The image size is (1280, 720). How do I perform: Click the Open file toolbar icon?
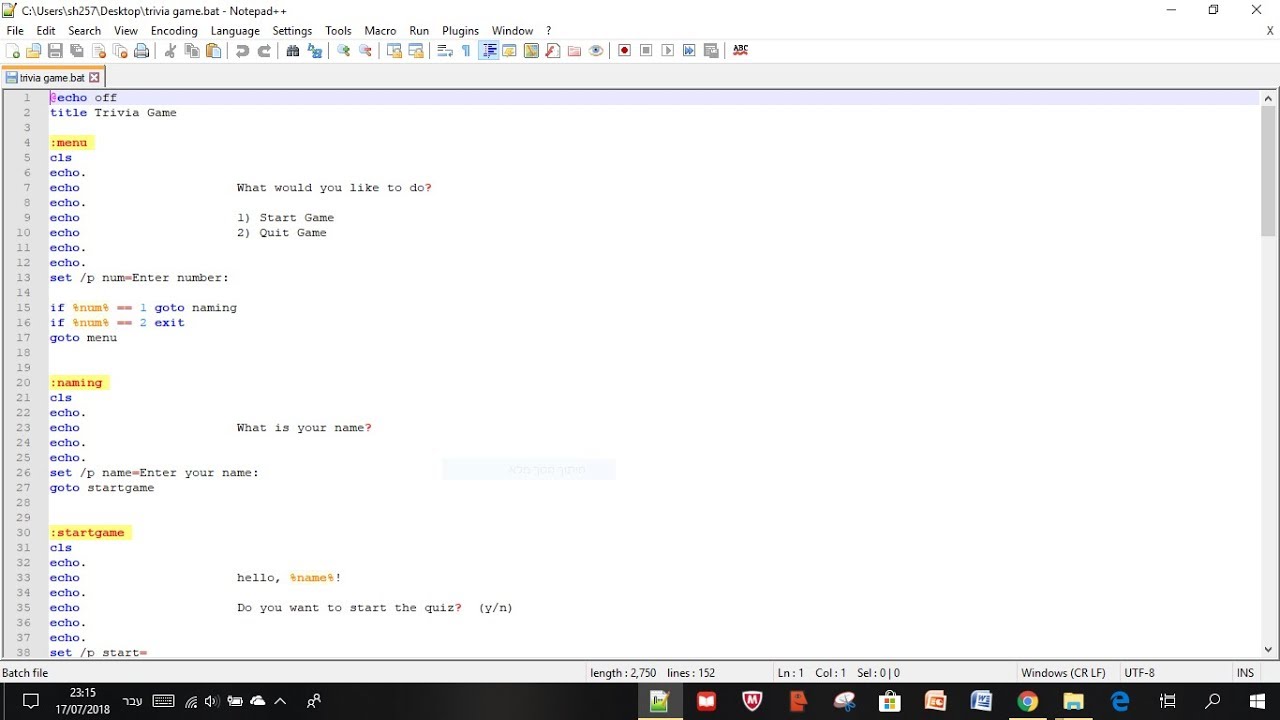point(34,51)
